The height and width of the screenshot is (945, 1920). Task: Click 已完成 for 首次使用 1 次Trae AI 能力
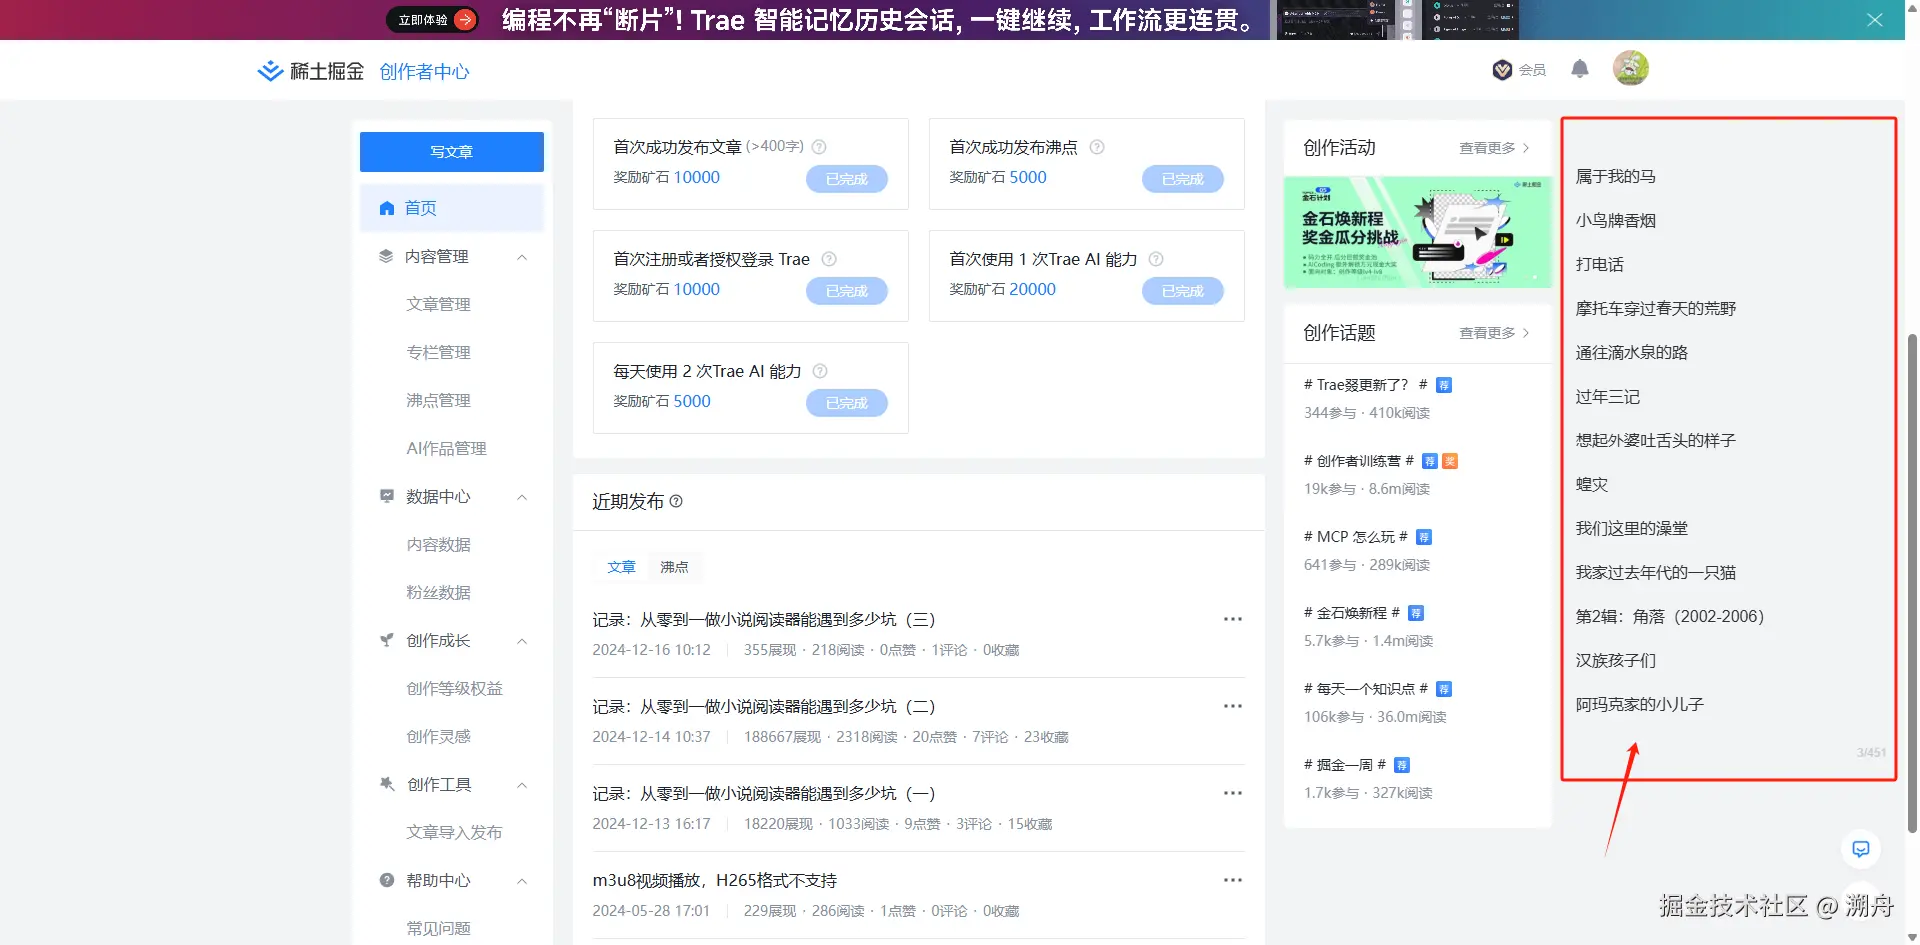(1183, 291)
